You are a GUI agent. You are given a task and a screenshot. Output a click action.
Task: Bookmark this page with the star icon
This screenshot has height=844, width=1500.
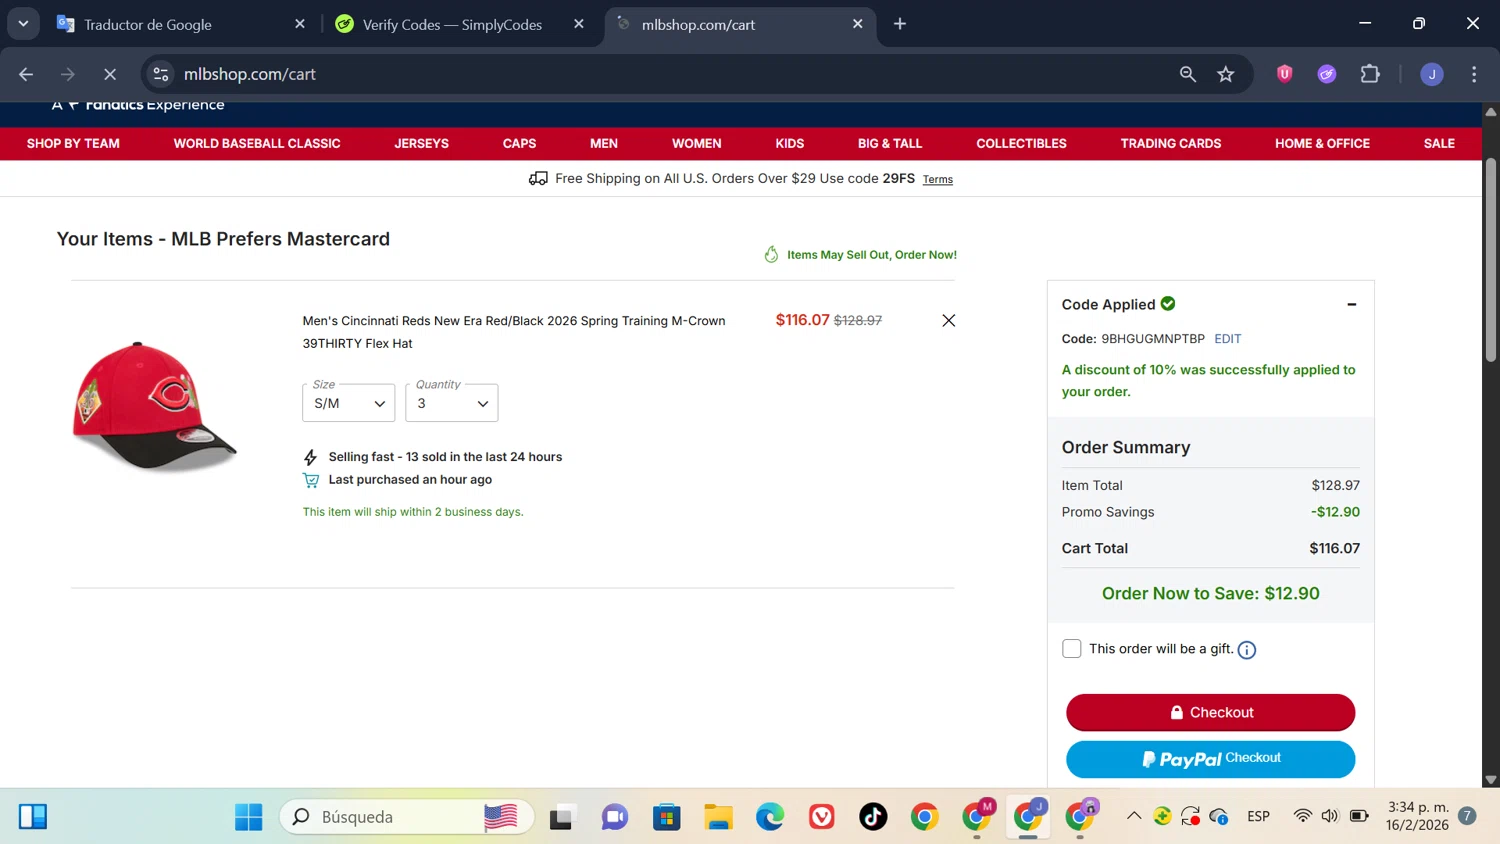coord(1225,74)
